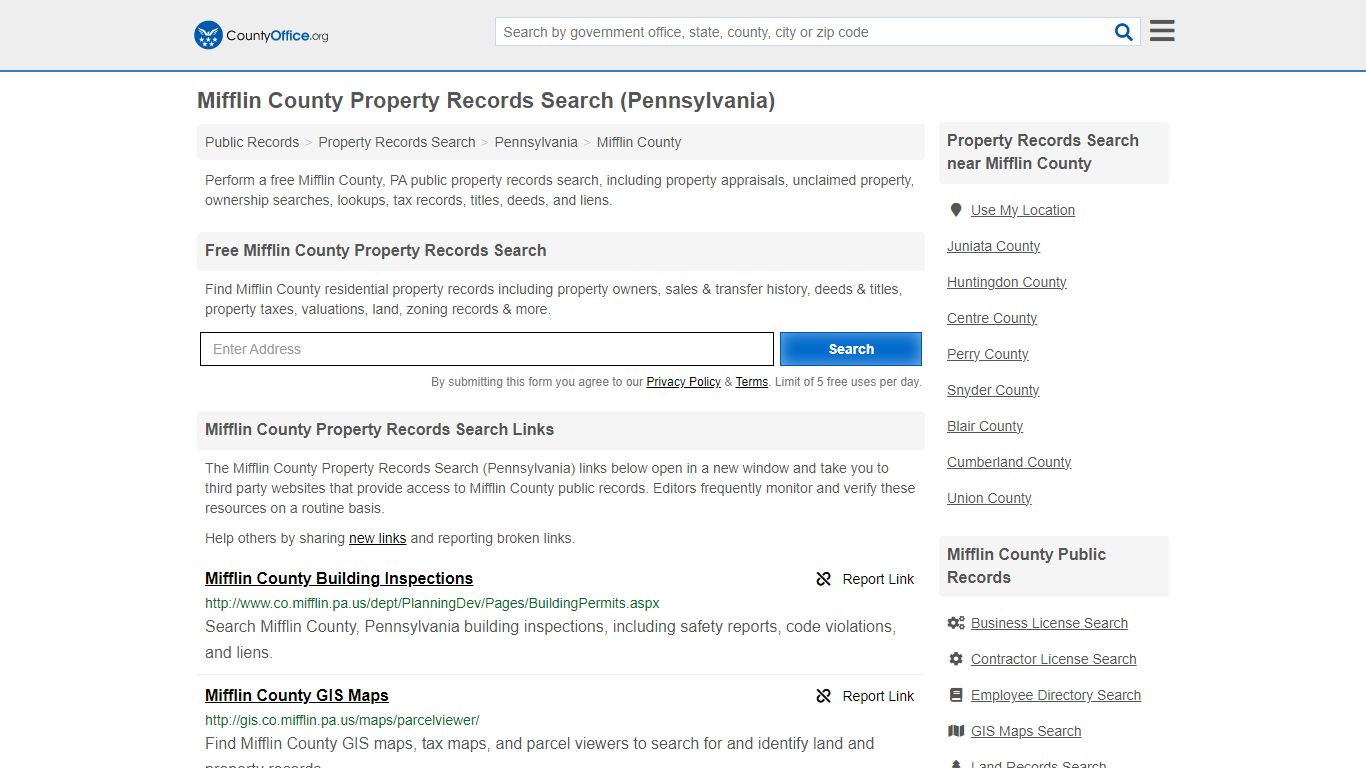Click the map icon beside GIS Maps Search

click(x=956, y=731)
